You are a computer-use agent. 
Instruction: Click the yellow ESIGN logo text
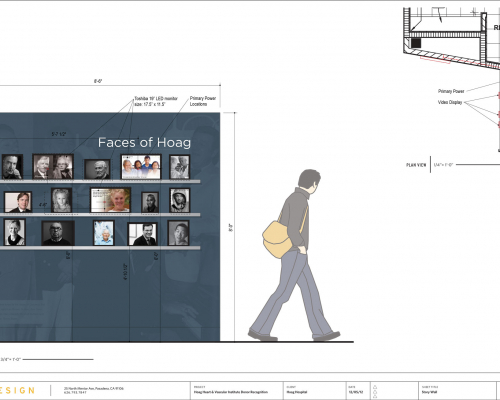[x=17, y=390]
